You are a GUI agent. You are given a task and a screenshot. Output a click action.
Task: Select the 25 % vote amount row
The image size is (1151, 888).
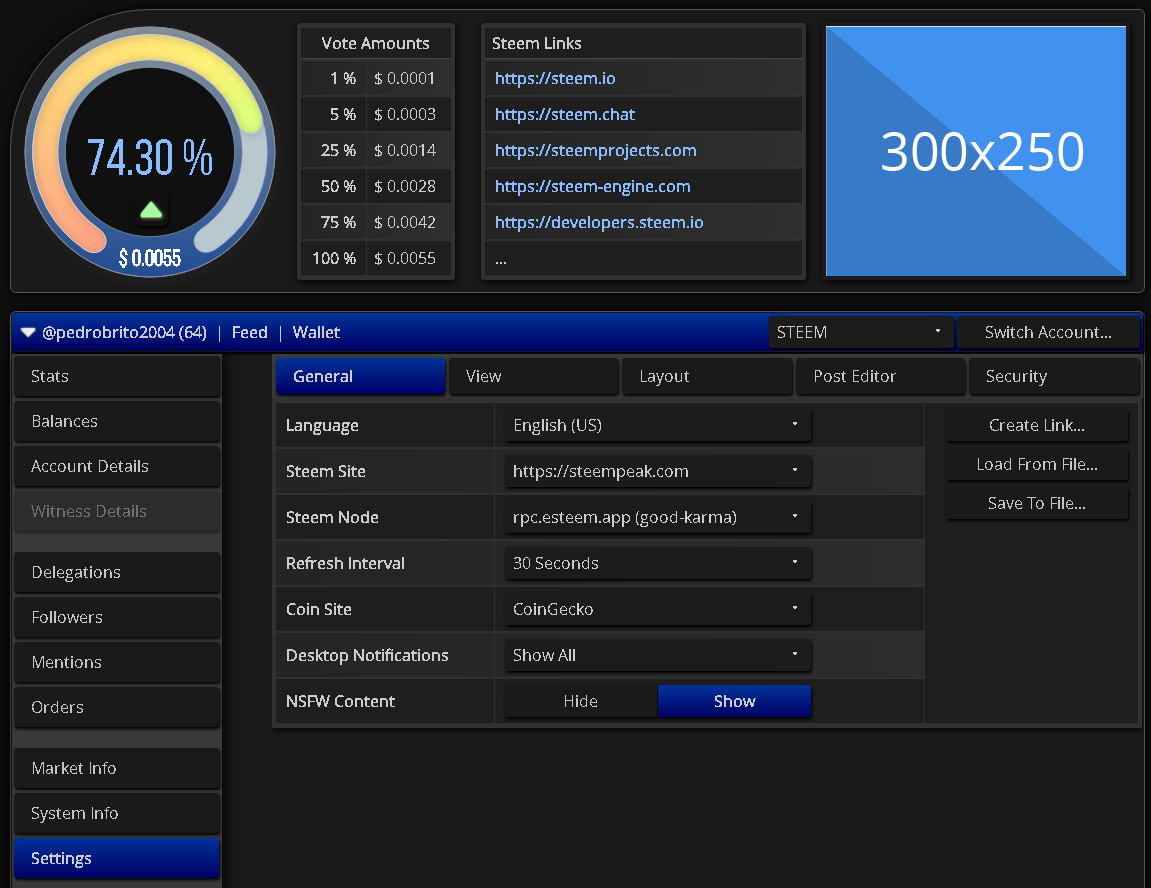[x=376, y=150]
